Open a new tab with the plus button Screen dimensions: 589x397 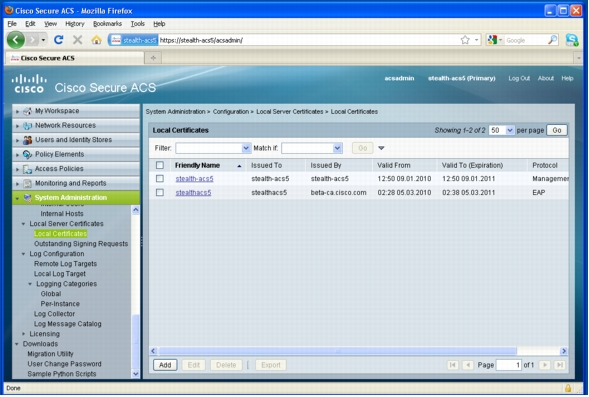coord(153,58)
